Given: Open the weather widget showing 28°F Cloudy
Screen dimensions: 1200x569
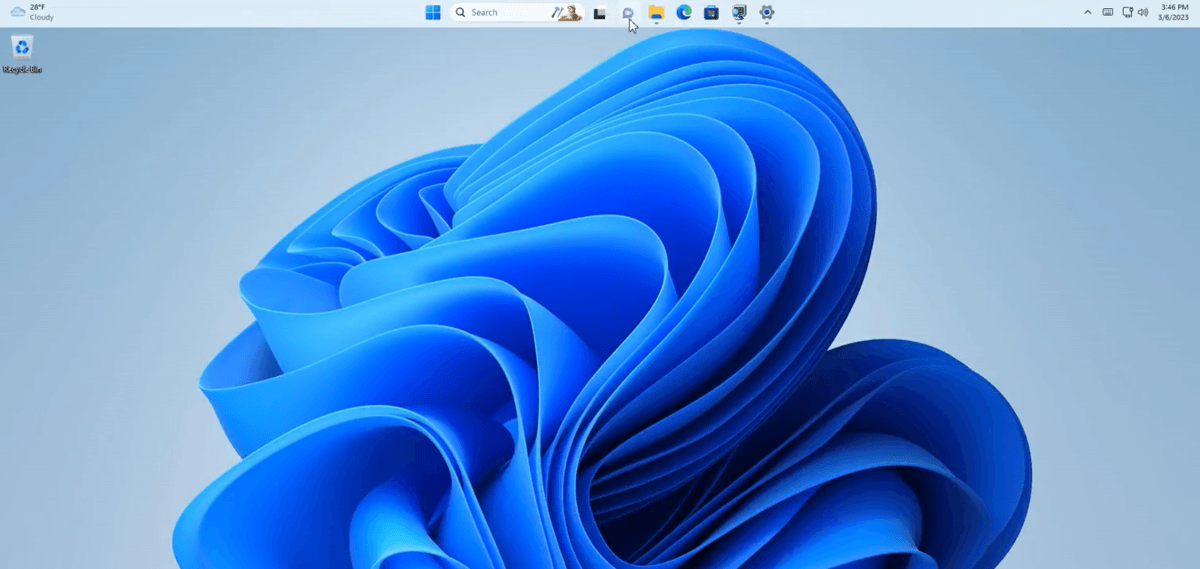Looking at the screenshot, I should click(x=32, y=12).
